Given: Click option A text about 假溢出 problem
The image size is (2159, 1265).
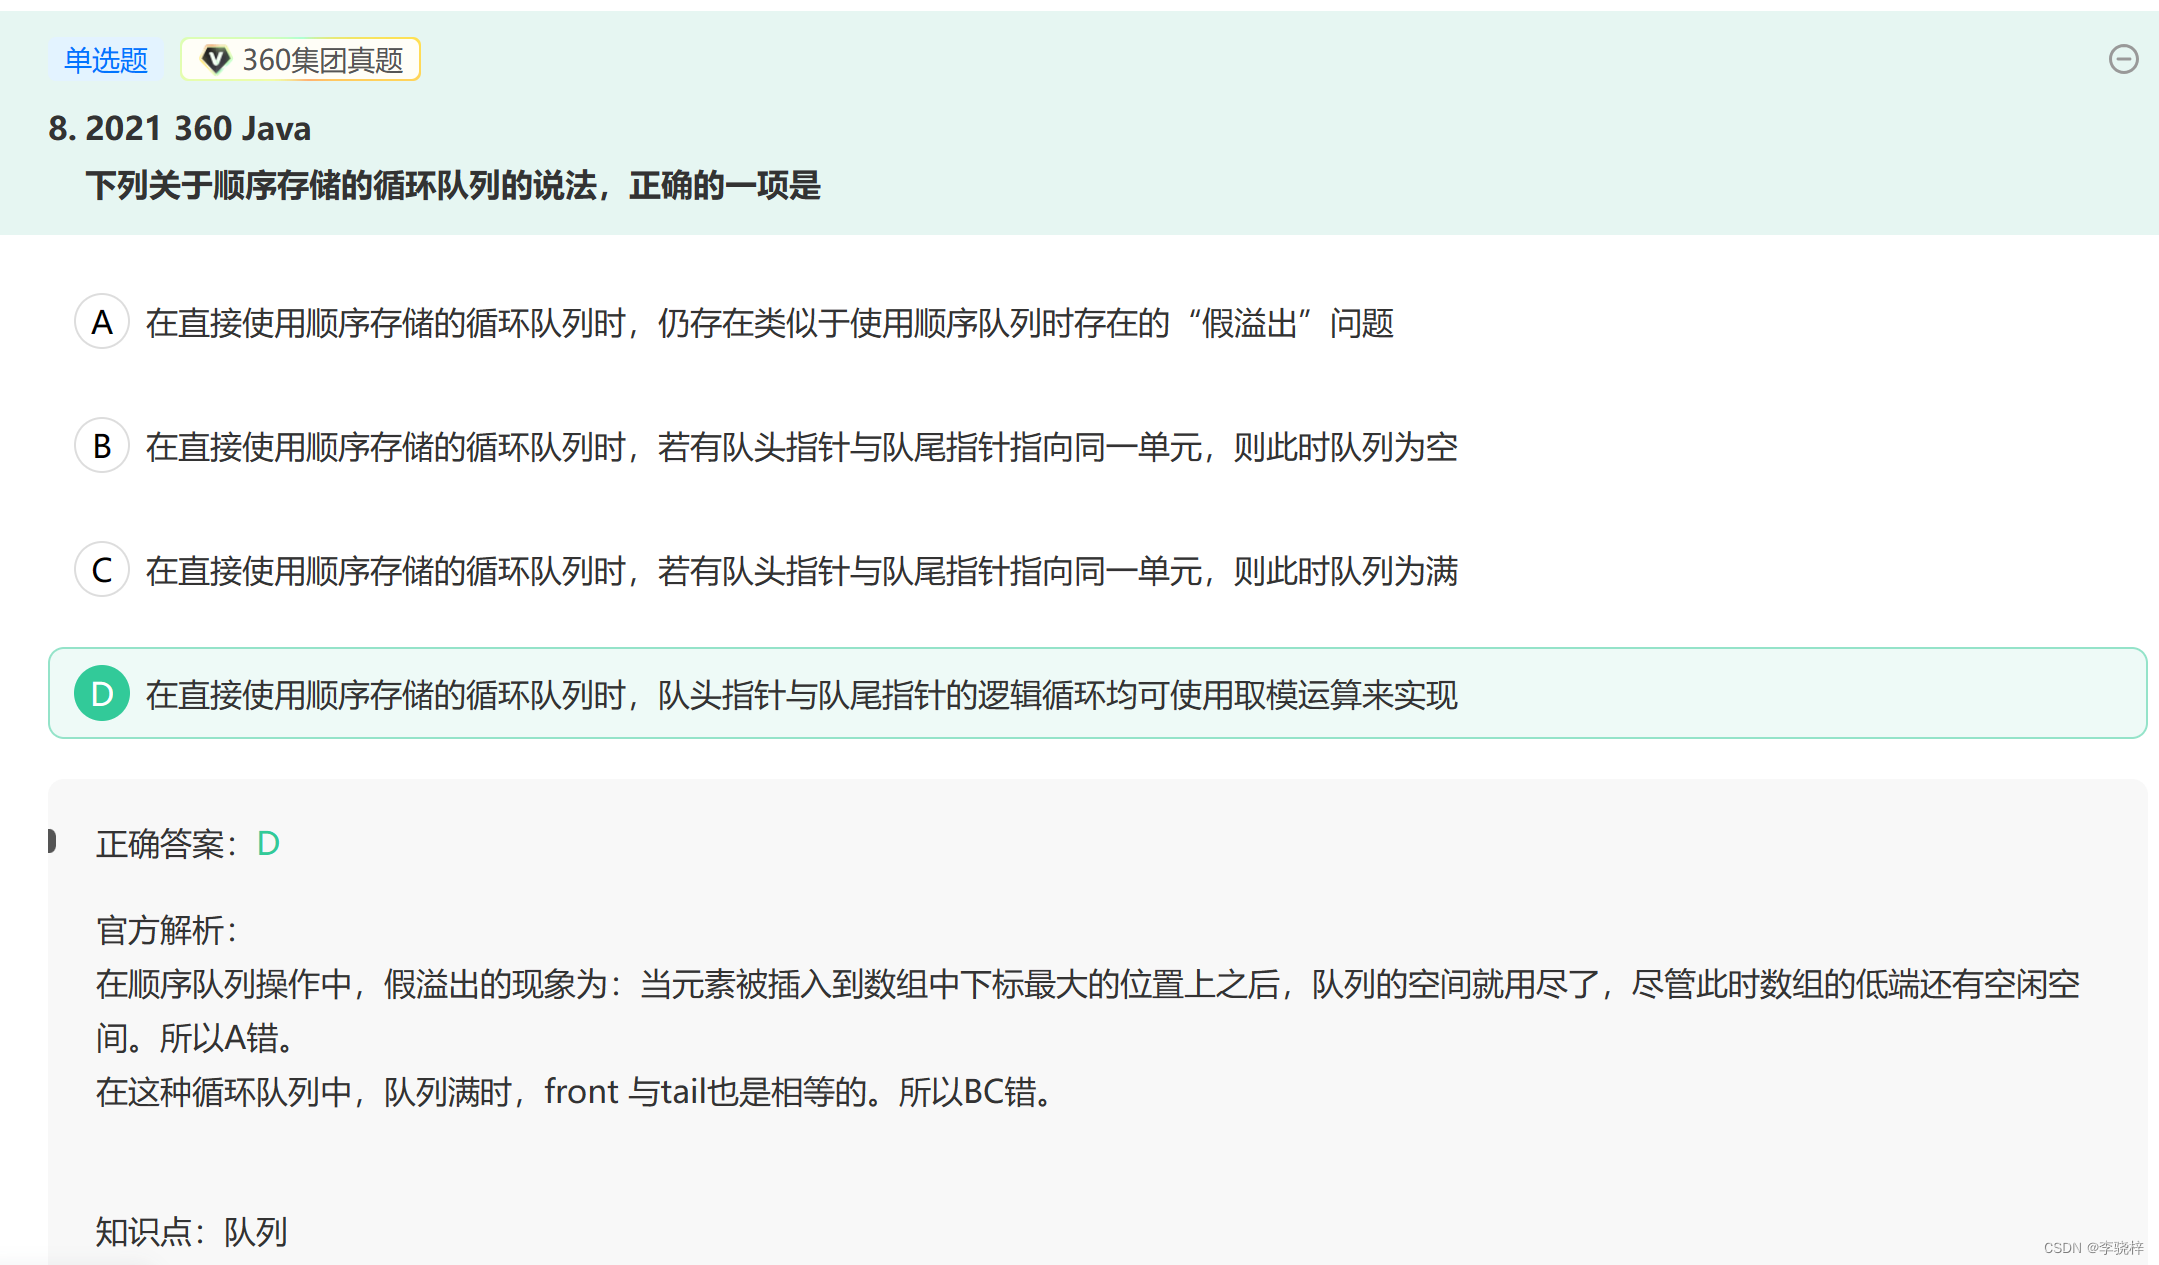Looking at the screenshot, I should pyautogui.click(x=768, y=323).
